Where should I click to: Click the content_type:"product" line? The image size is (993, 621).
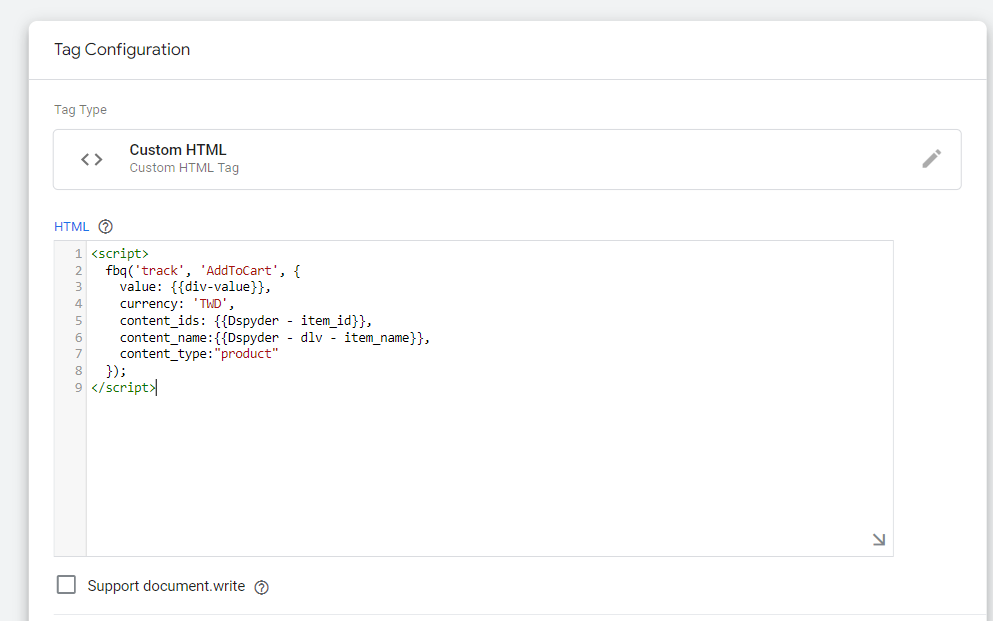(199, 354)
